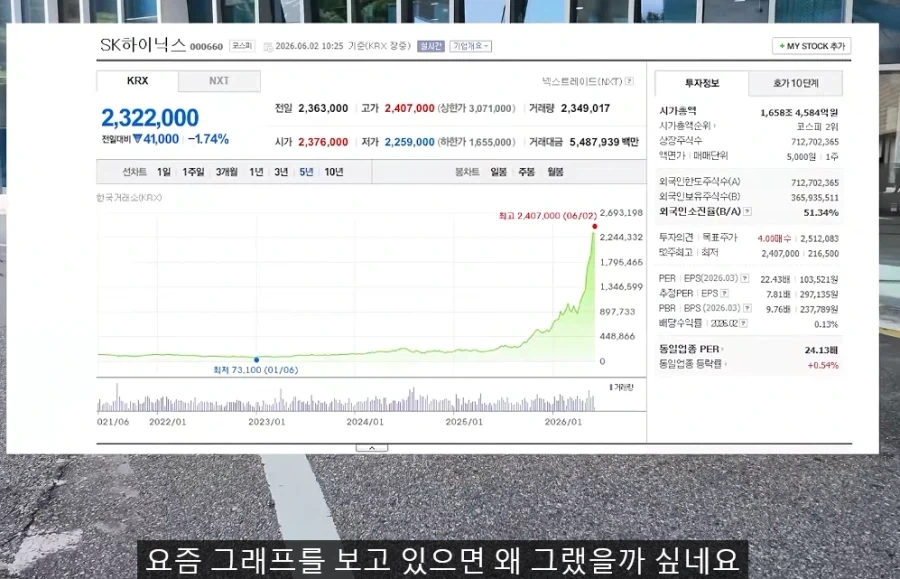Select the 5년 line chart period
The image size is (900, 579).
[x=306, y=172]
